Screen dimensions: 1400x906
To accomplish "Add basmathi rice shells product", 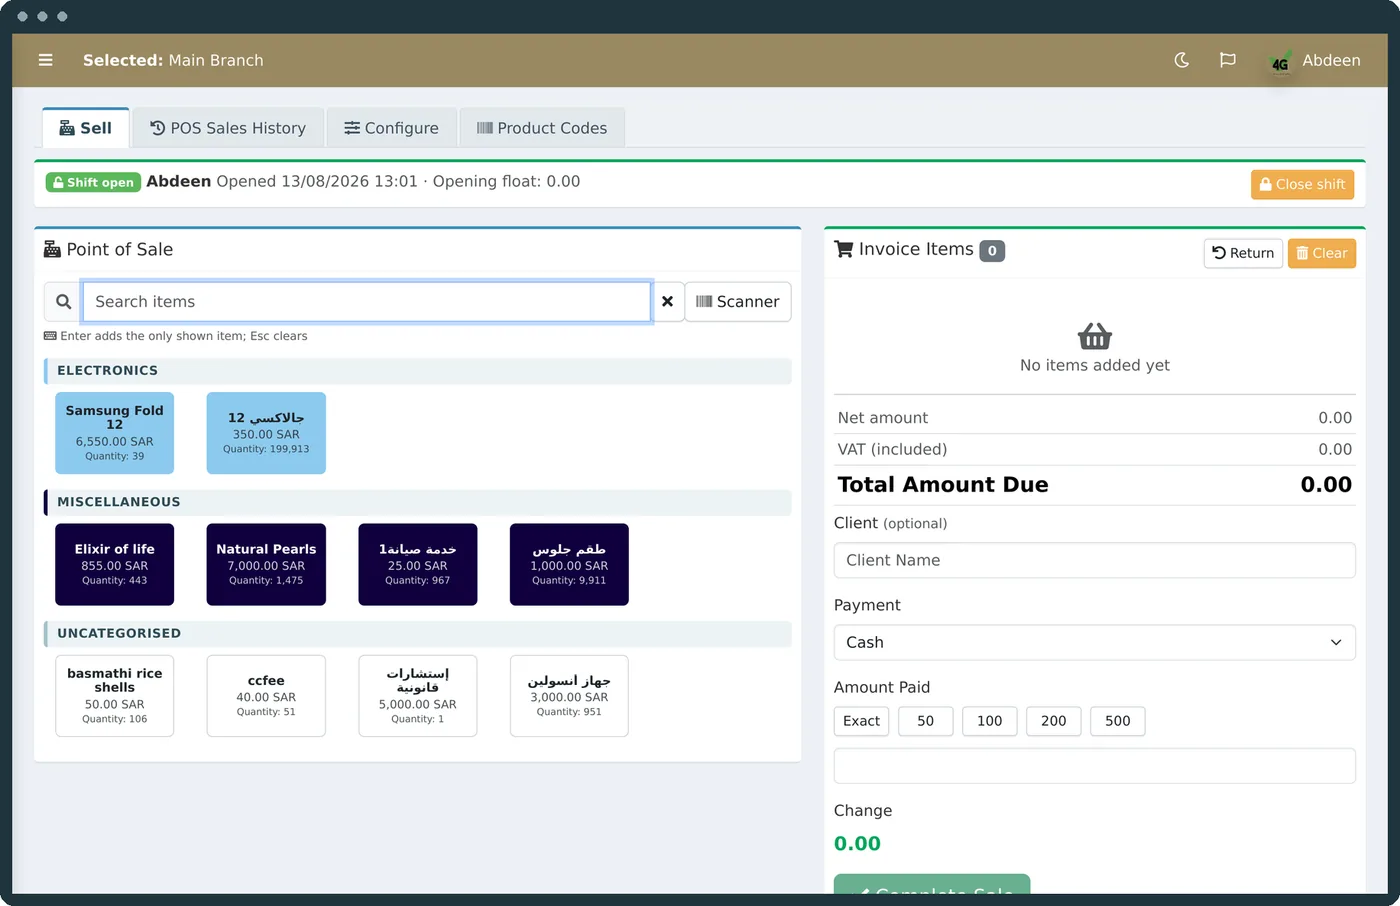I will (115, 696).
